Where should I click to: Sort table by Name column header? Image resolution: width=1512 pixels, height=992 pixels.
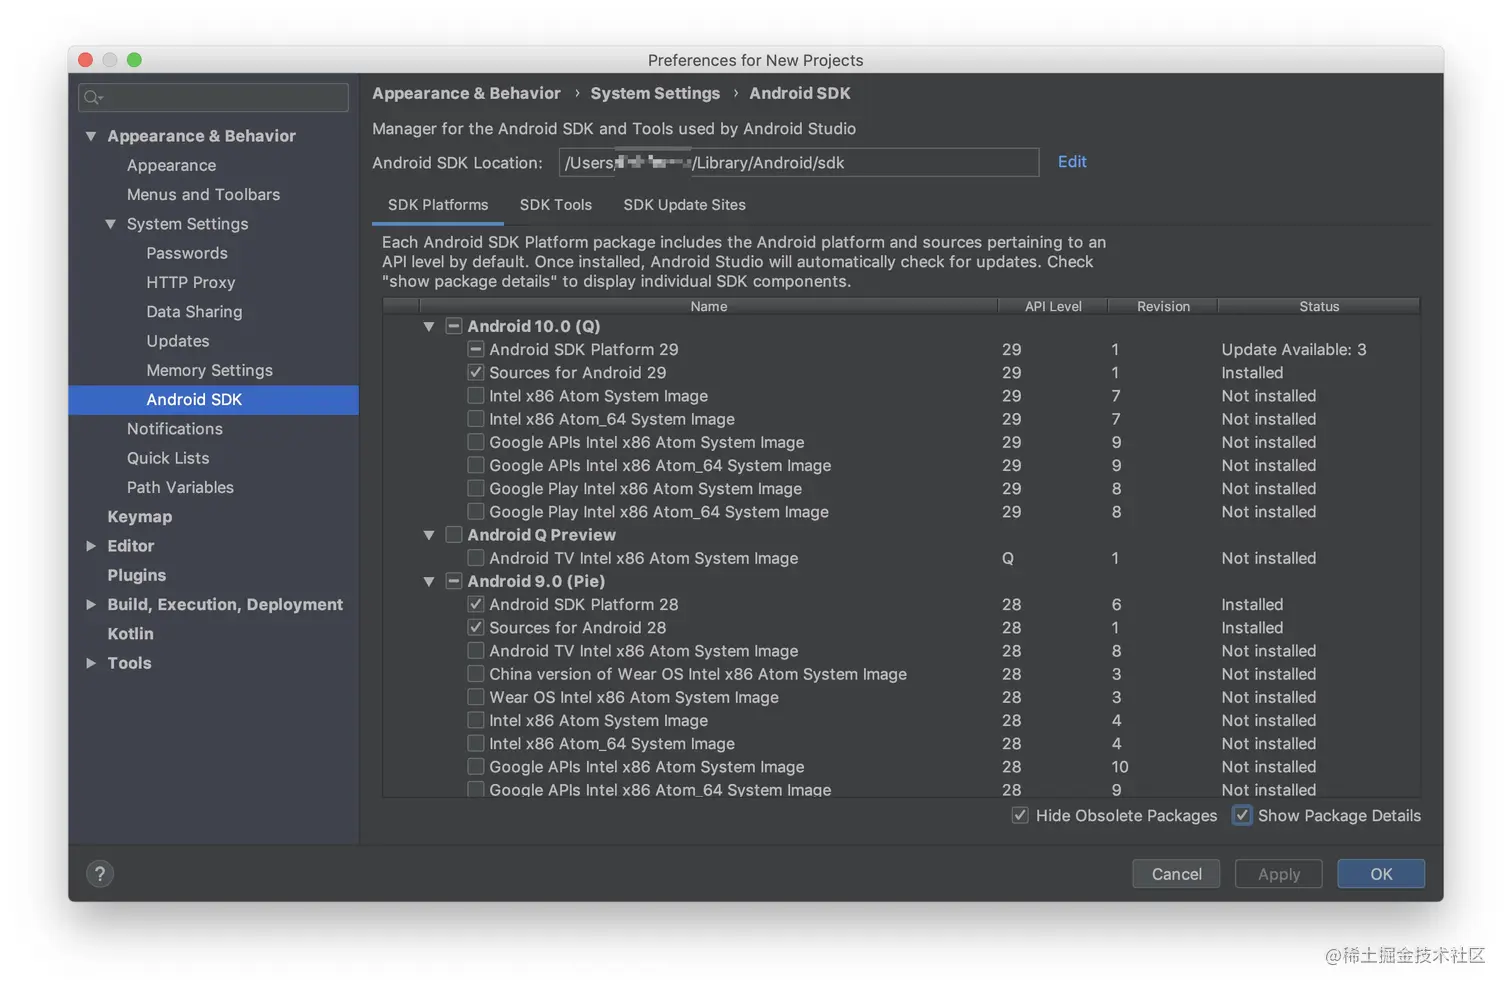pos(709,306)
